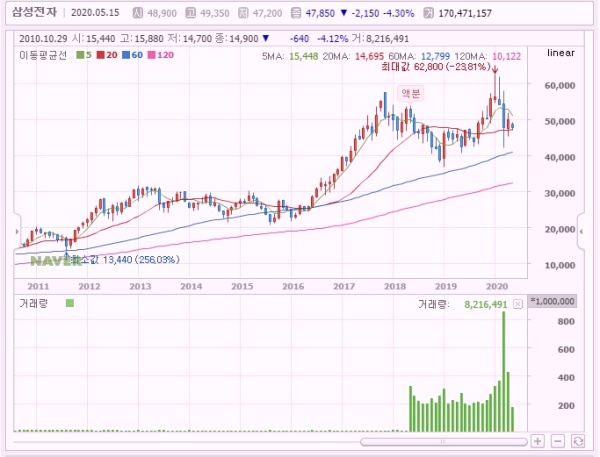Toggle the 60-day moving average swatch

tap(126, 55)
